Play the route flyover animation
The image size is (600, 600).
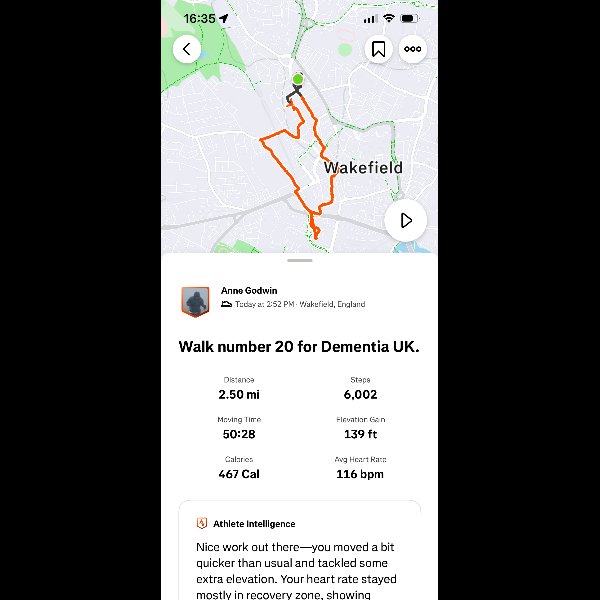click(x=405, y=220)
